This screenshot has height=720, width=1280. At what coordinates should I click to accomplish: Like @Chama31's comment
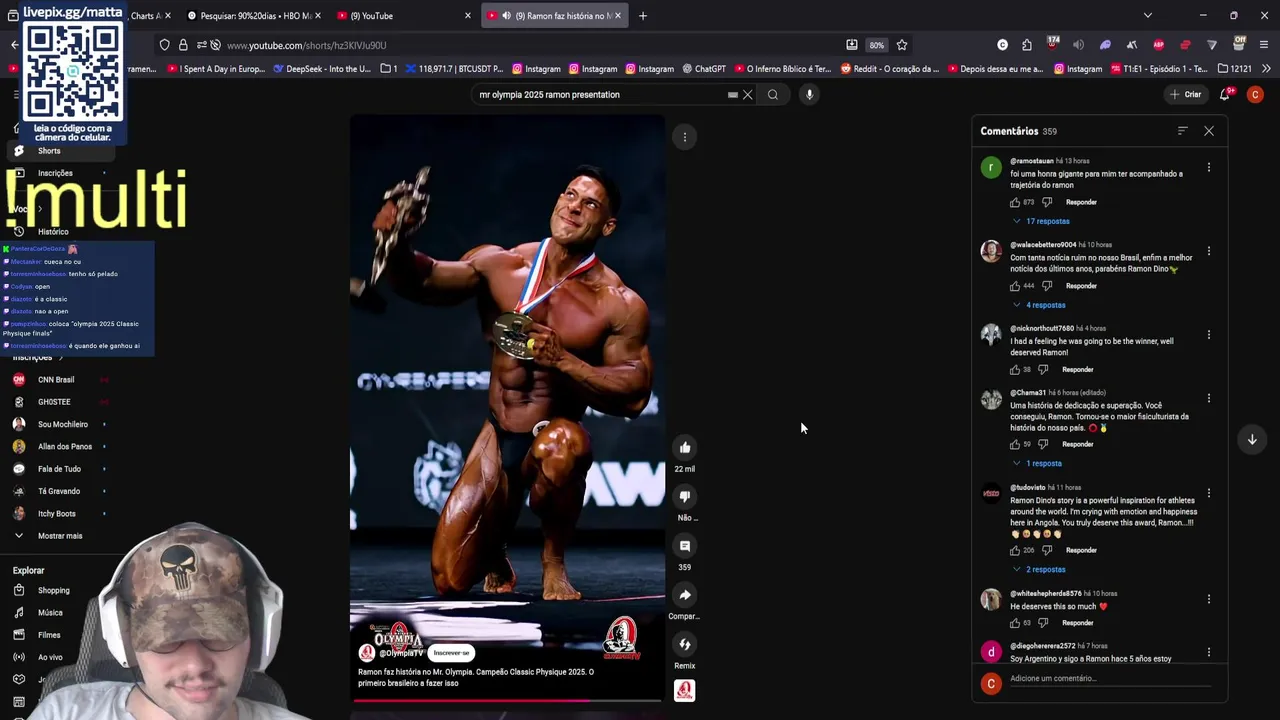[x=1016, y=444]
